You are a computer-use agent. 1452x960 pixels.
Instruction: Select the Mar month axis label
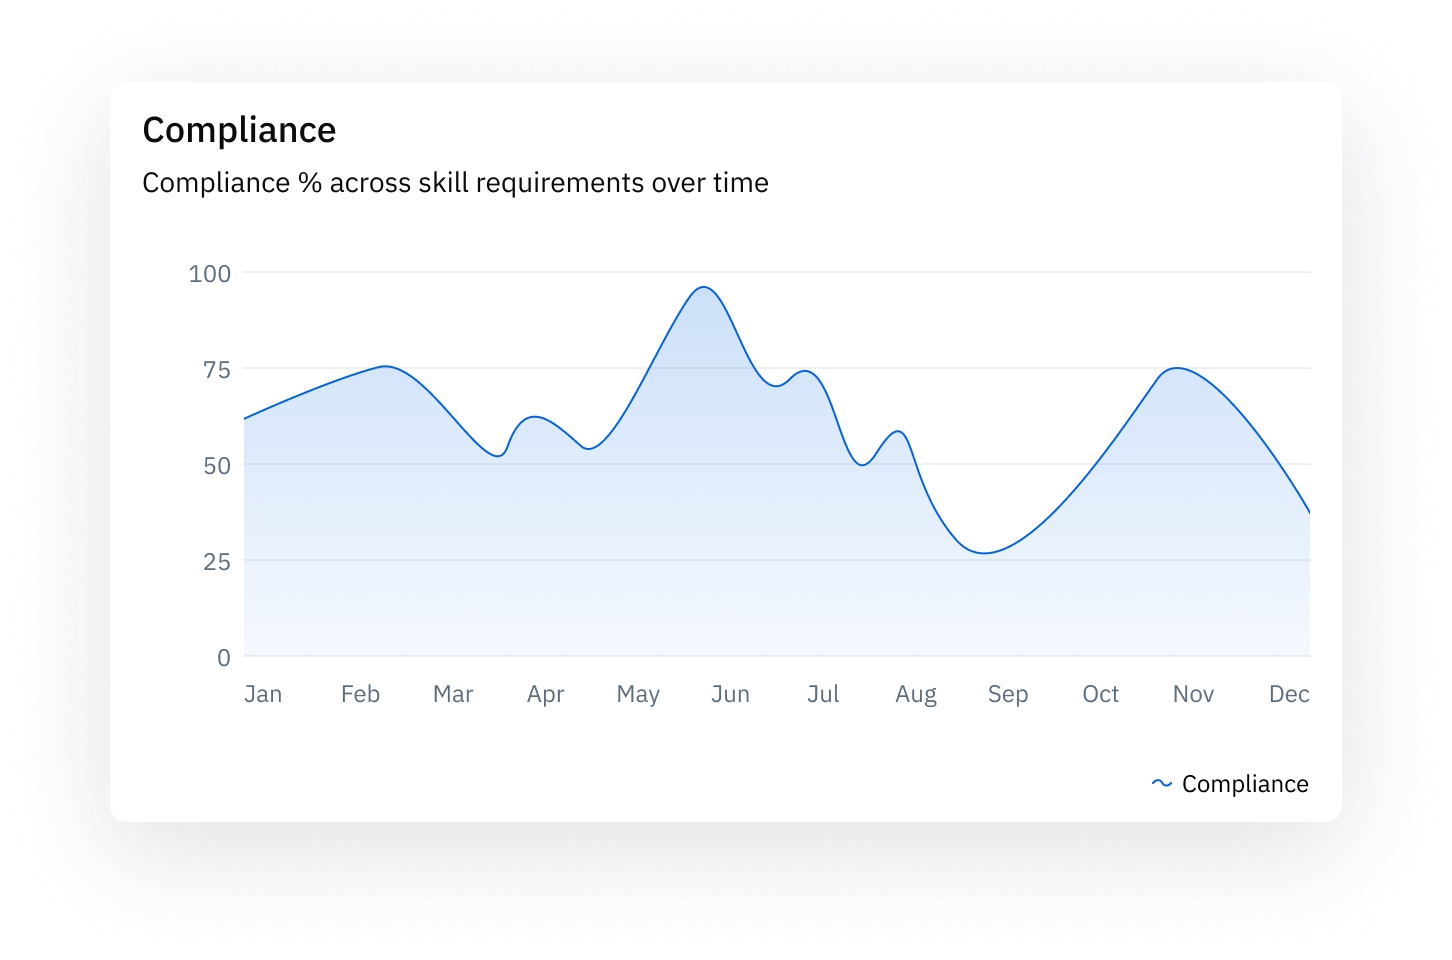coord(453,694)
